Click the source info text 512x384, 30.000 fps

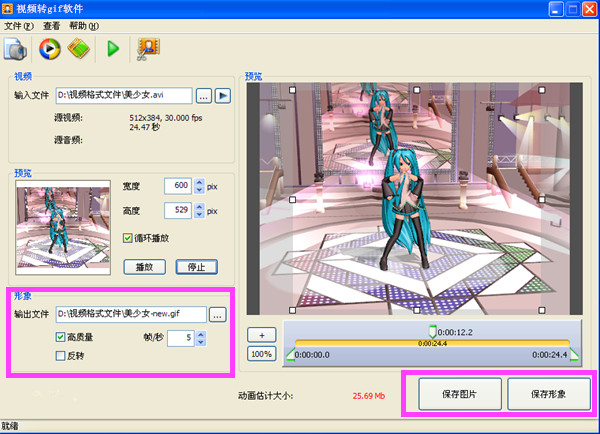pyautogui.click(x=166, y=118)
